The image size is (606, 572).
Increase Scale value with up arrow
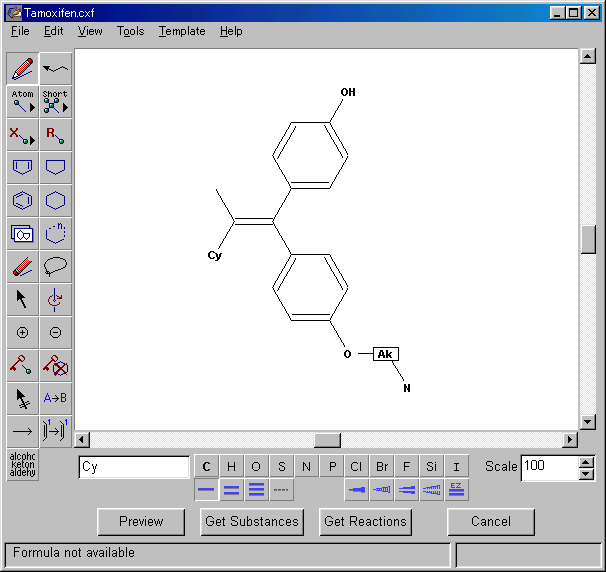click(586, 462)
